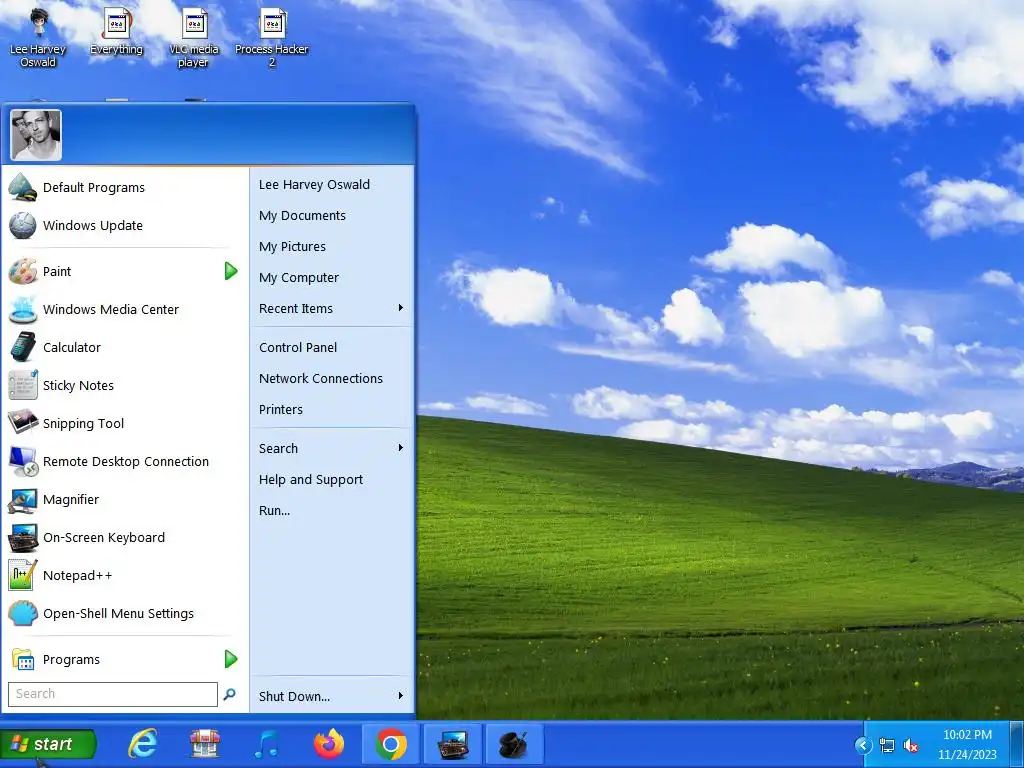1024x768 pixels.
Task: Open Remote Desktop Connection
Action: coord(124,461)
